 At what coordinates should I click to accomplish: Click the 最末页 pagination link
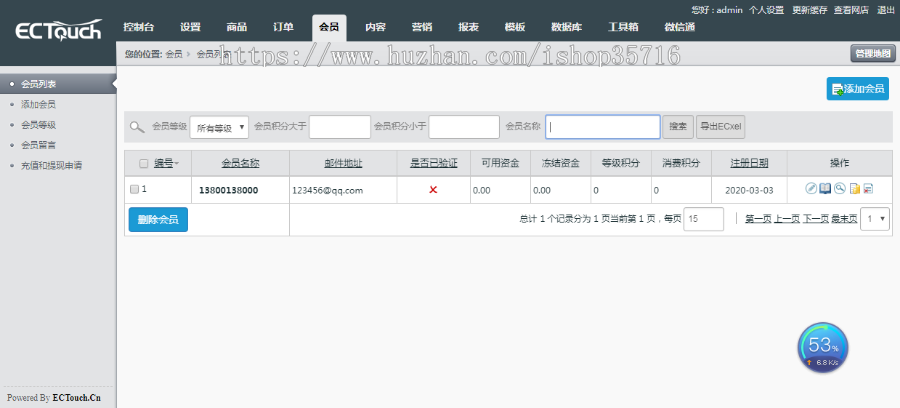[844, 219]
